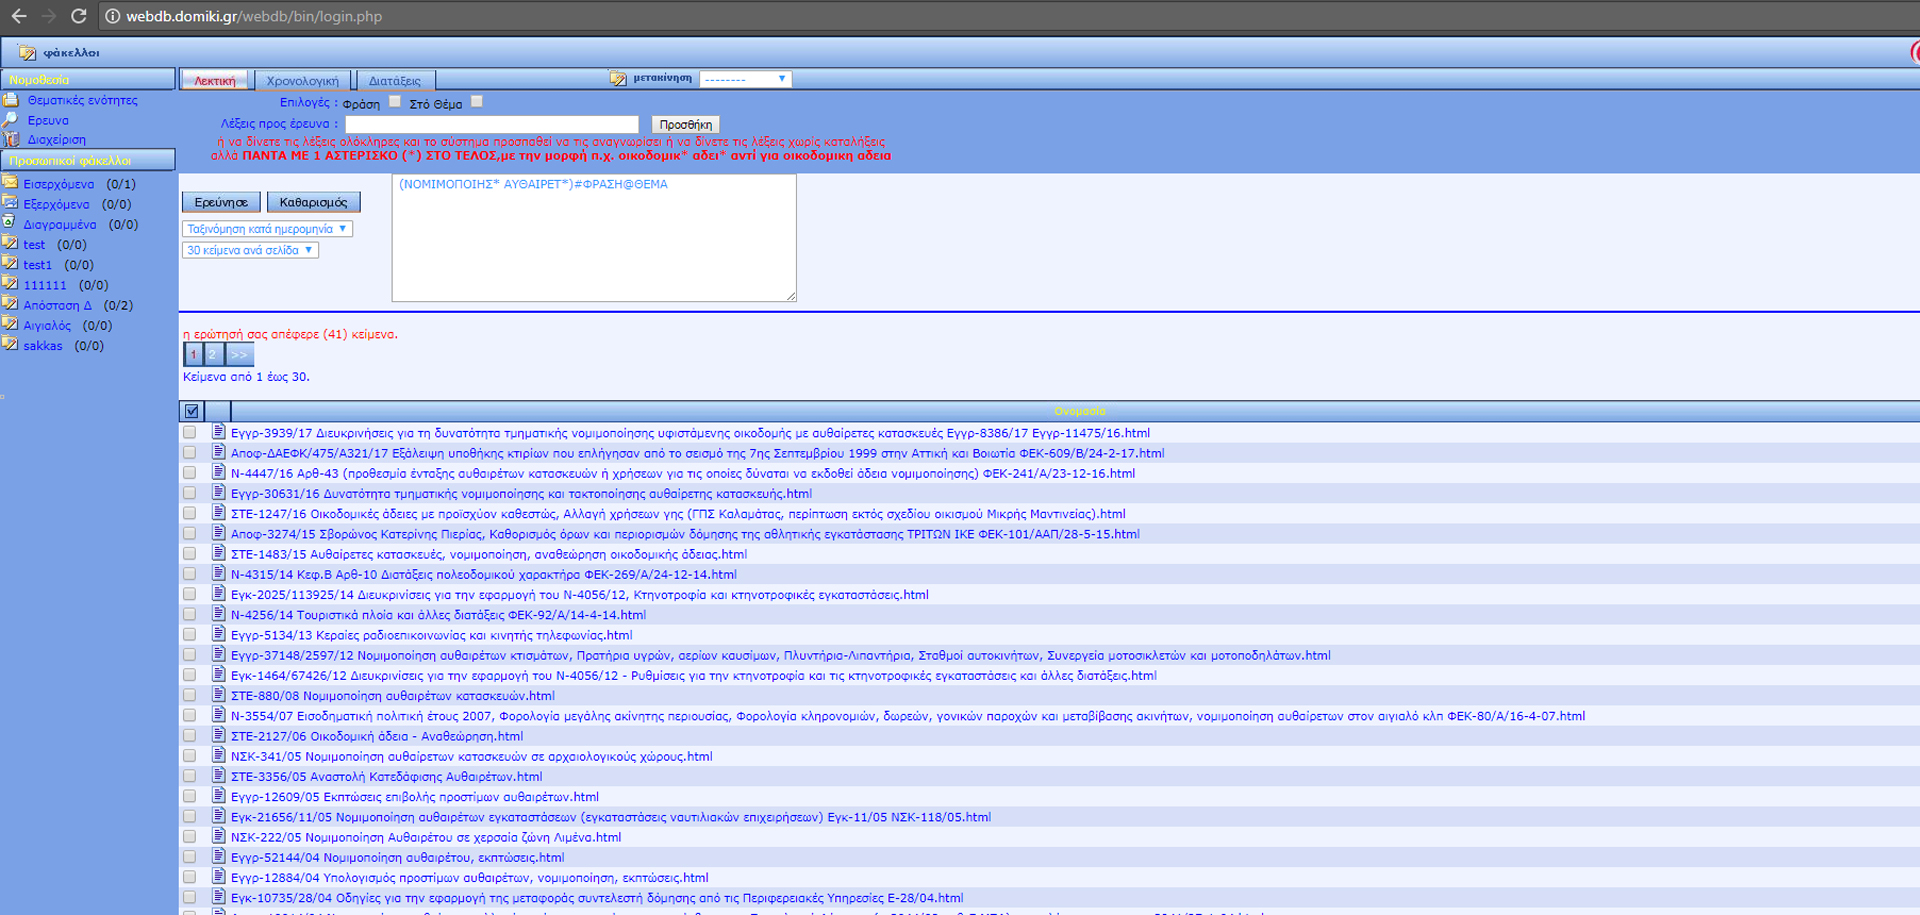
Task: Open the 30 κείμενα ανά σελίδα dropdown
Action: [x=250, y=250]
